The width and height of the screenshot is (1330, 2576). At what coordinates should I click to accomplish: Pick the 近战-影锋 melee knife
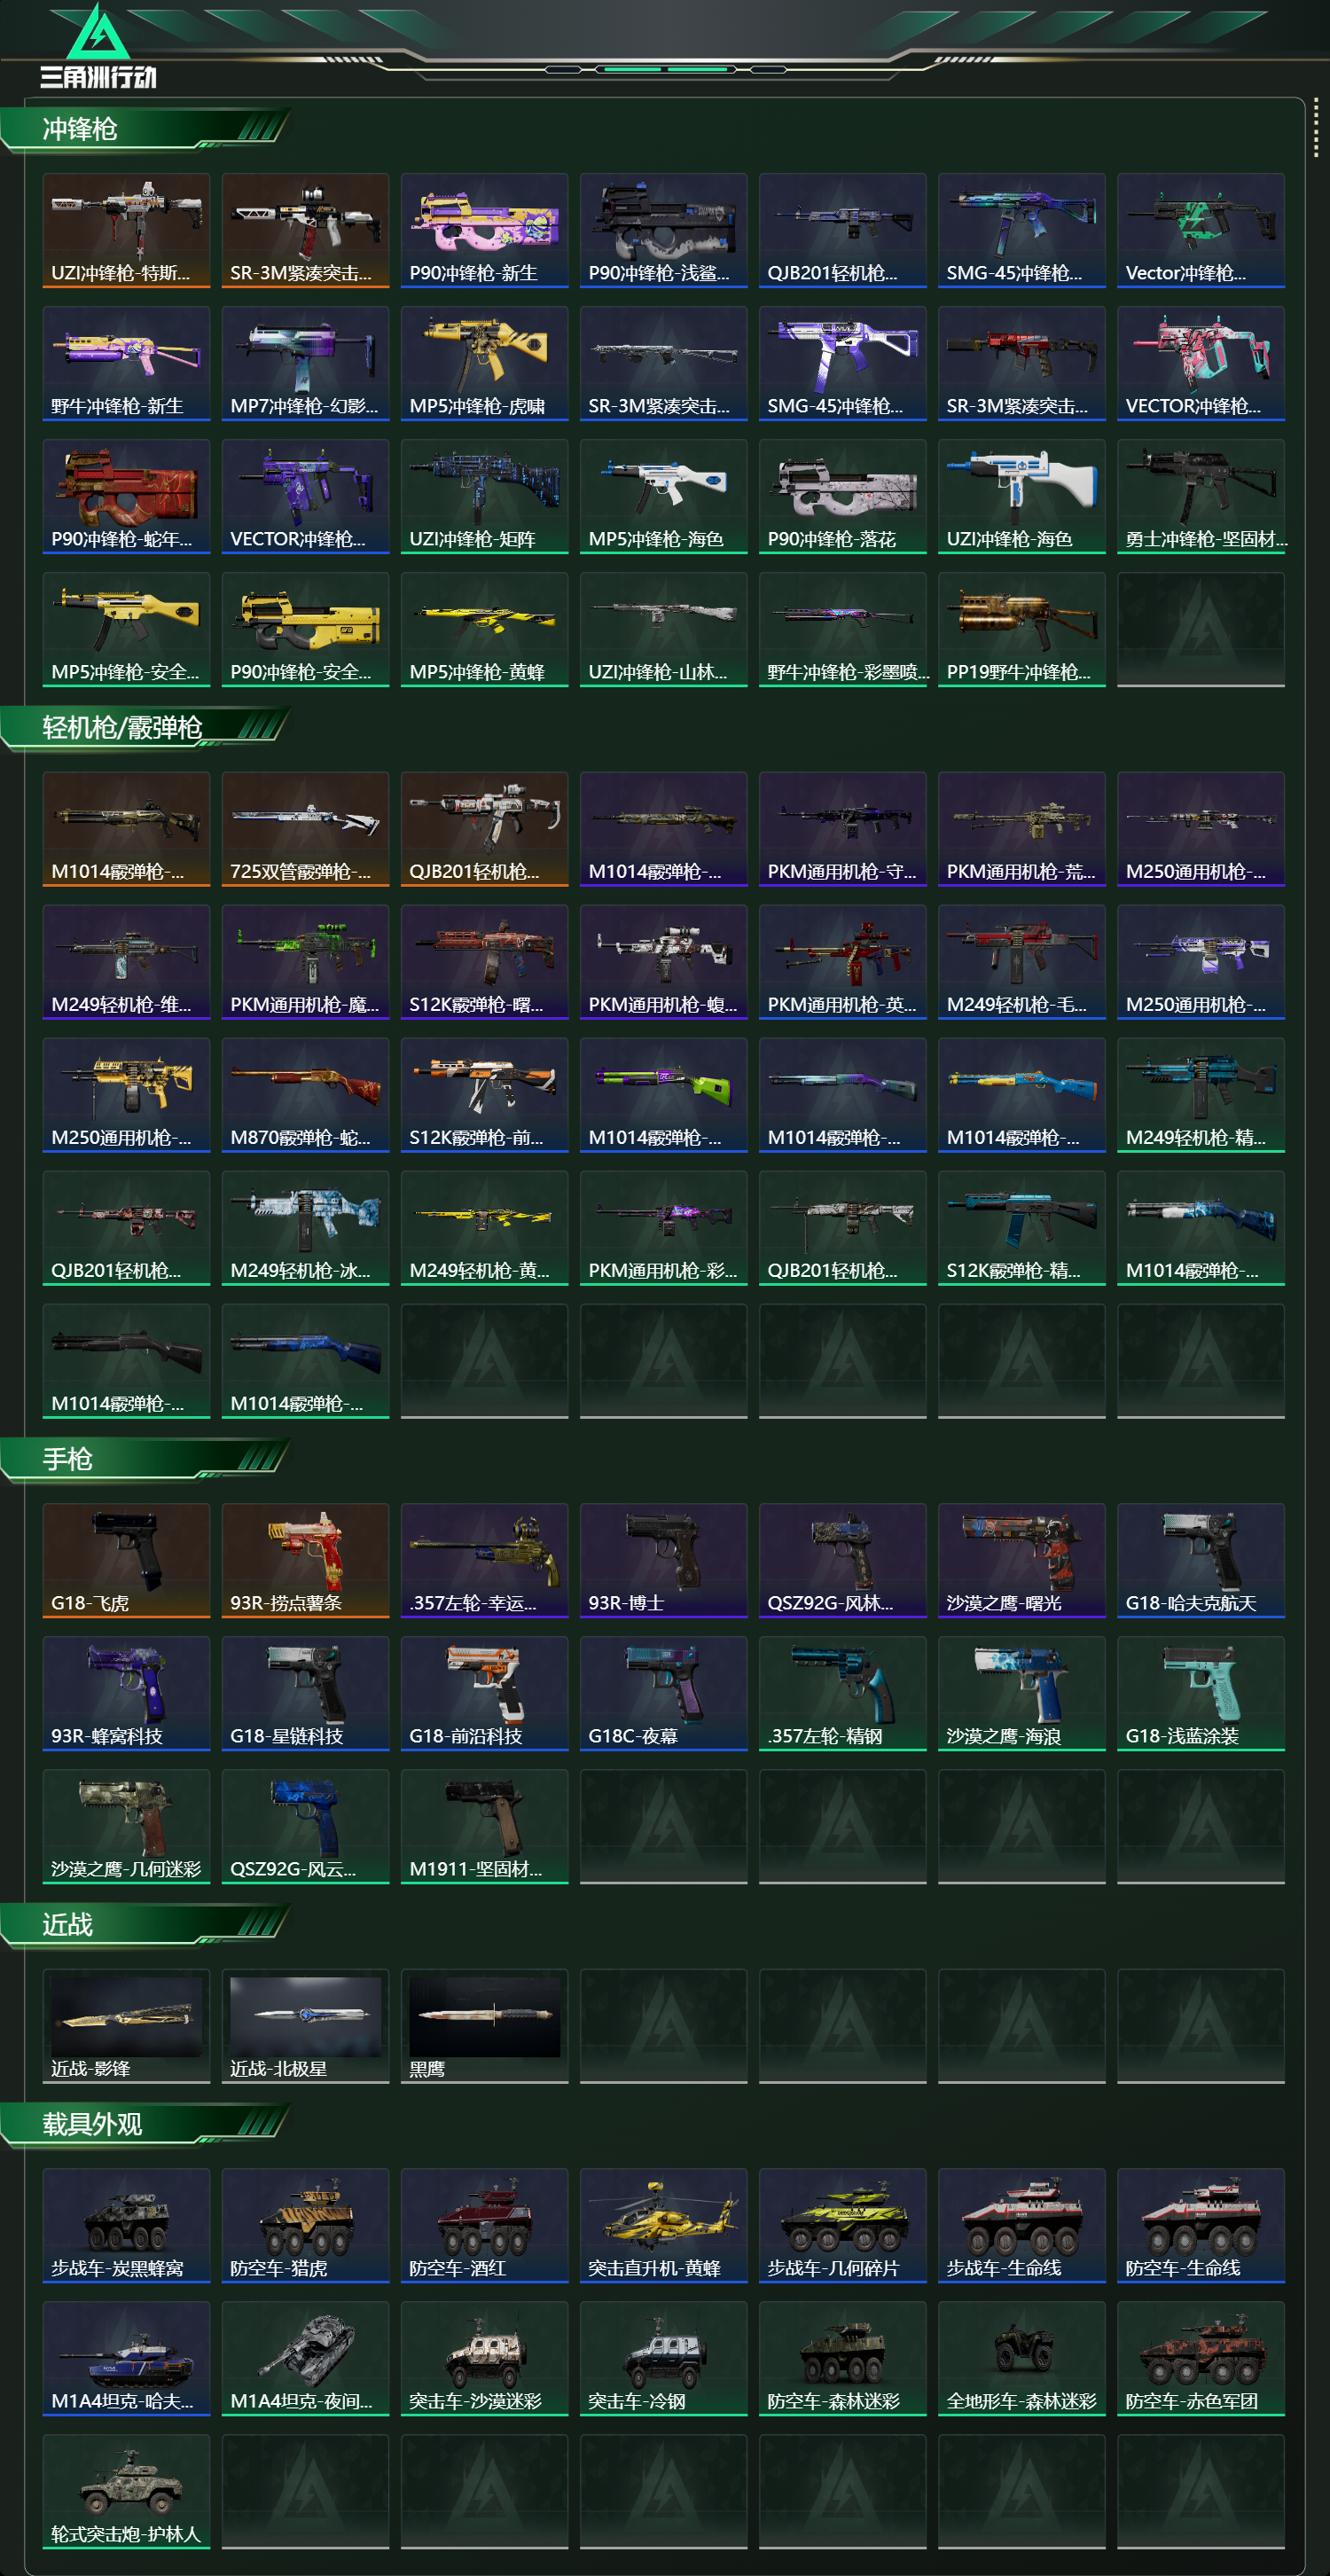tap(126, 2026)
